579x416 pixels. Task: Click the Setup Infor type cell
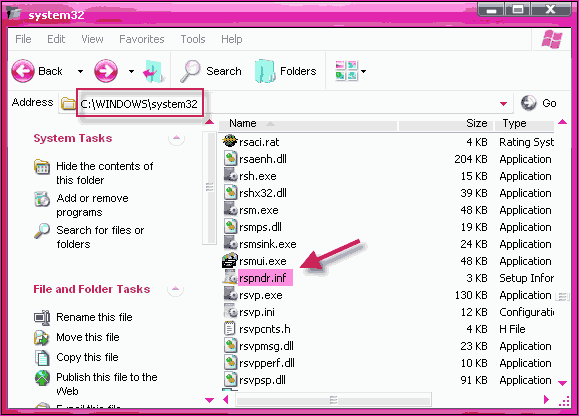[527, 278]
